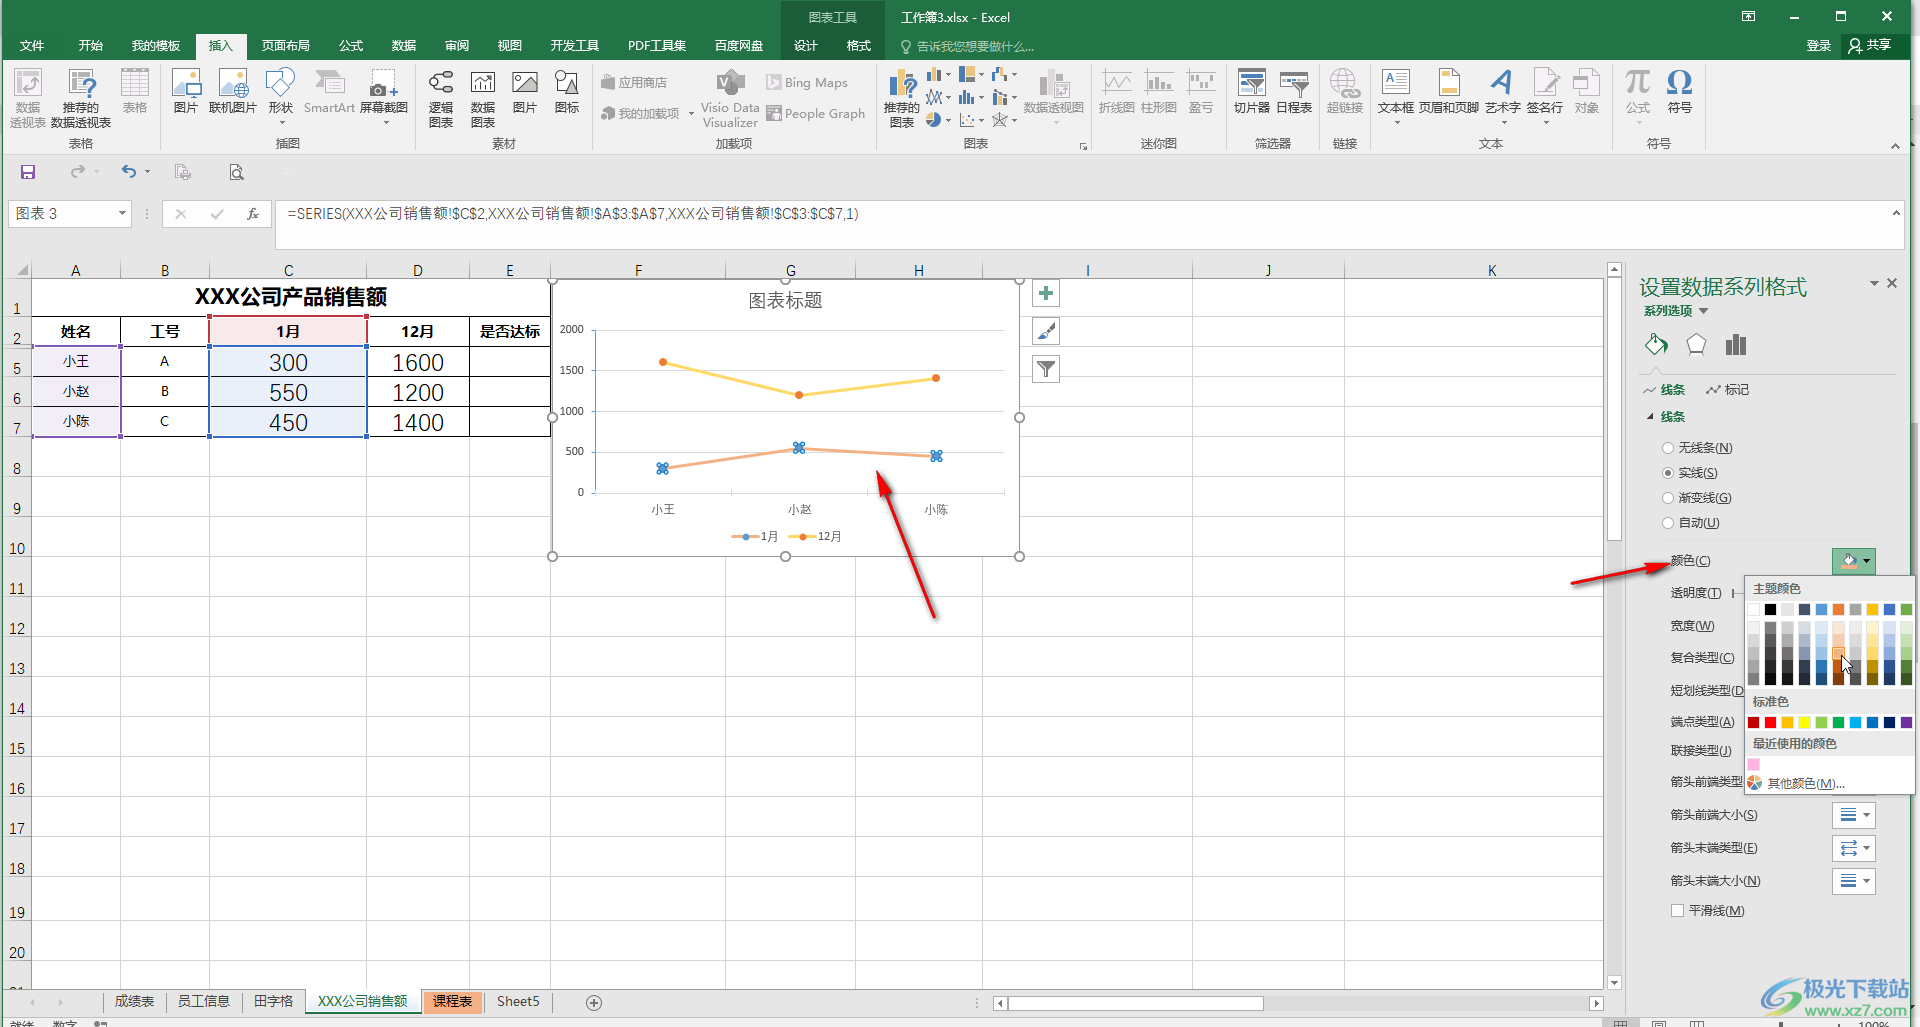This screenshot has width=1920, height=1027.
Task: Switch to the 标记 marker sub-tab
Action: [x=1728, y=390]
